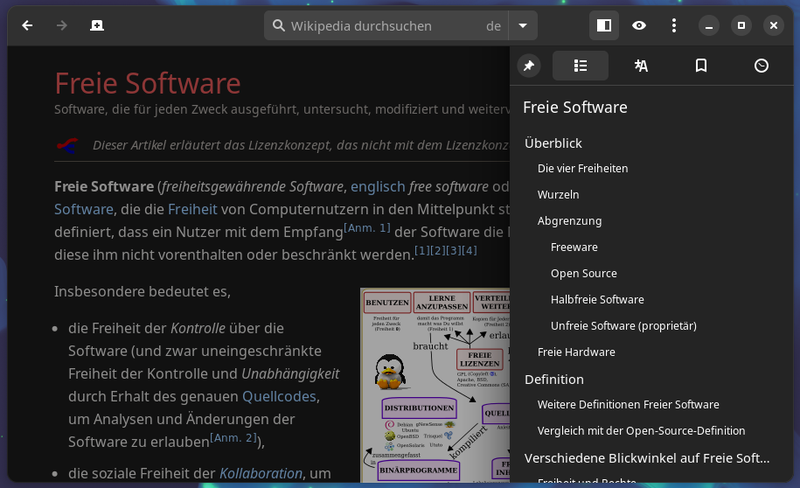Click the eye view options icon
The height and width of the screenshot is (488, 800).
point(639,26)
